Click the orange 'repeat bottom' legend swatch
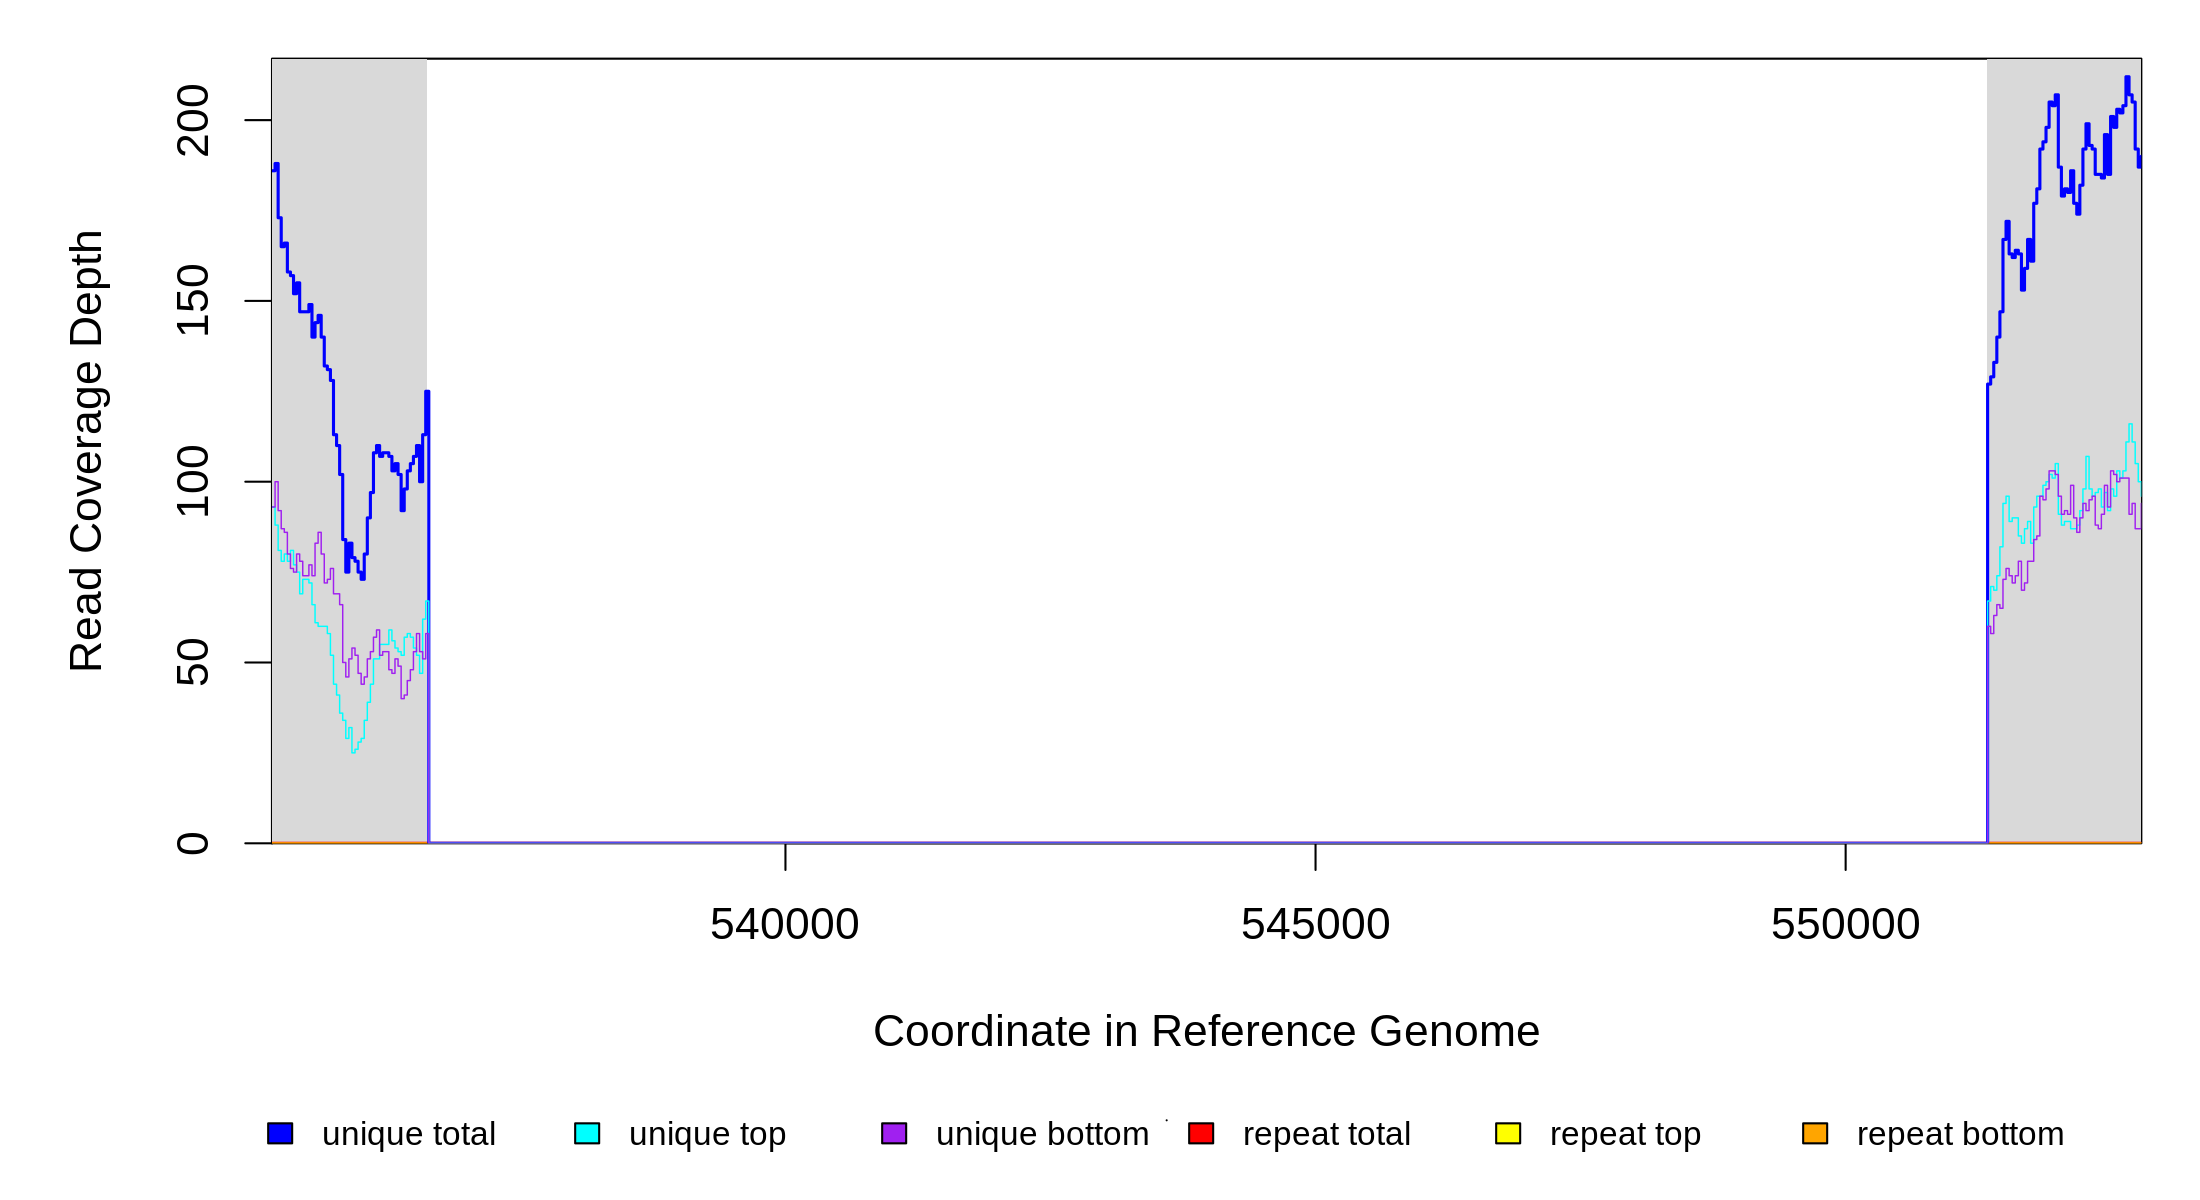The height and width of the screenshot is (1200, 2200). click(1815, 1133)
